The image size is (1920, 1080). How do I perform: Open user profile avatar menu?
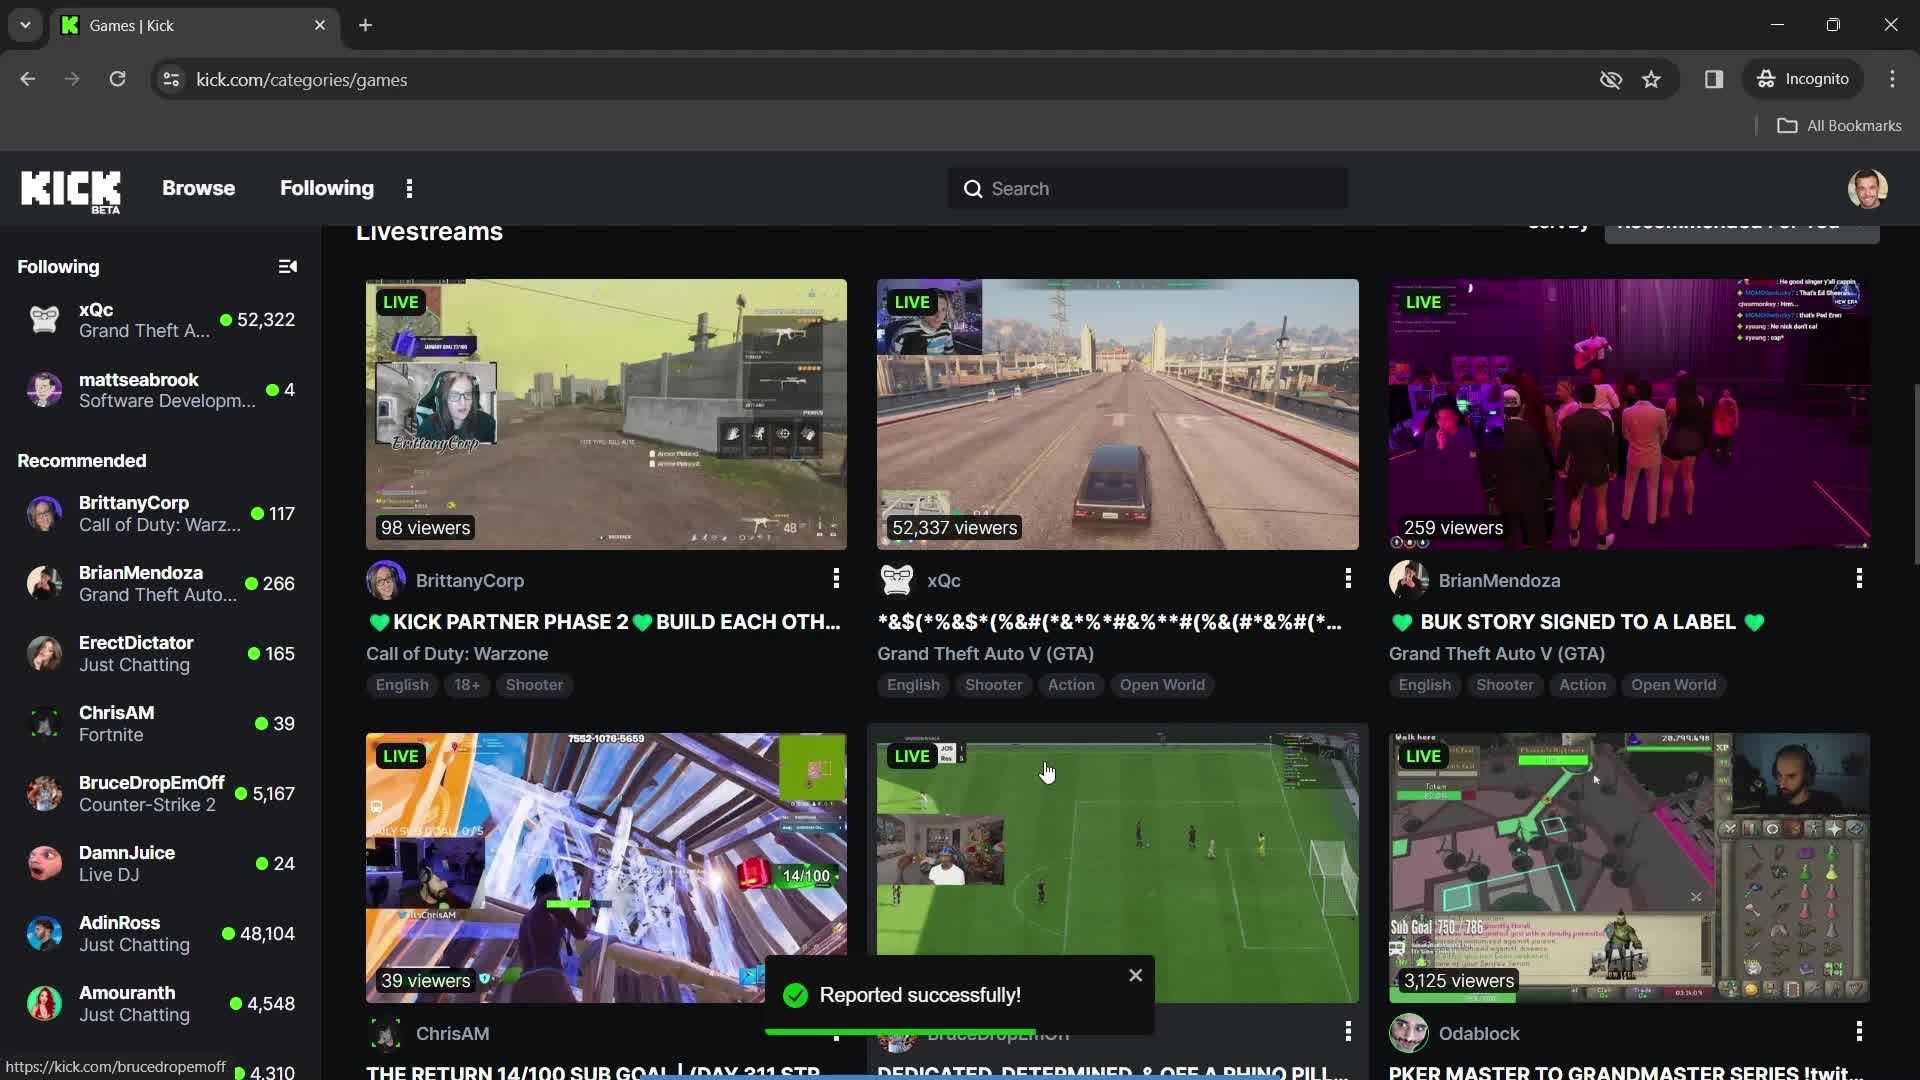point(1867,188)
